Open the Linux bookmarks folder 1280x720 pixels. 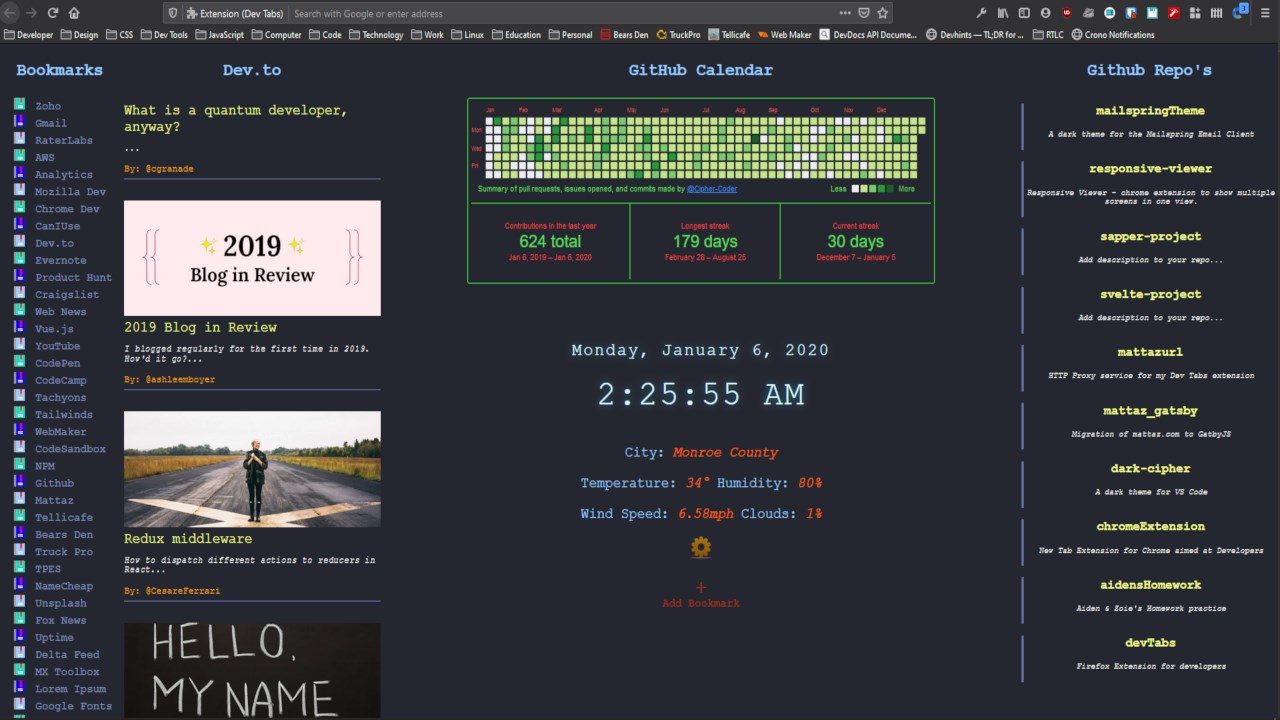point(467,34)
